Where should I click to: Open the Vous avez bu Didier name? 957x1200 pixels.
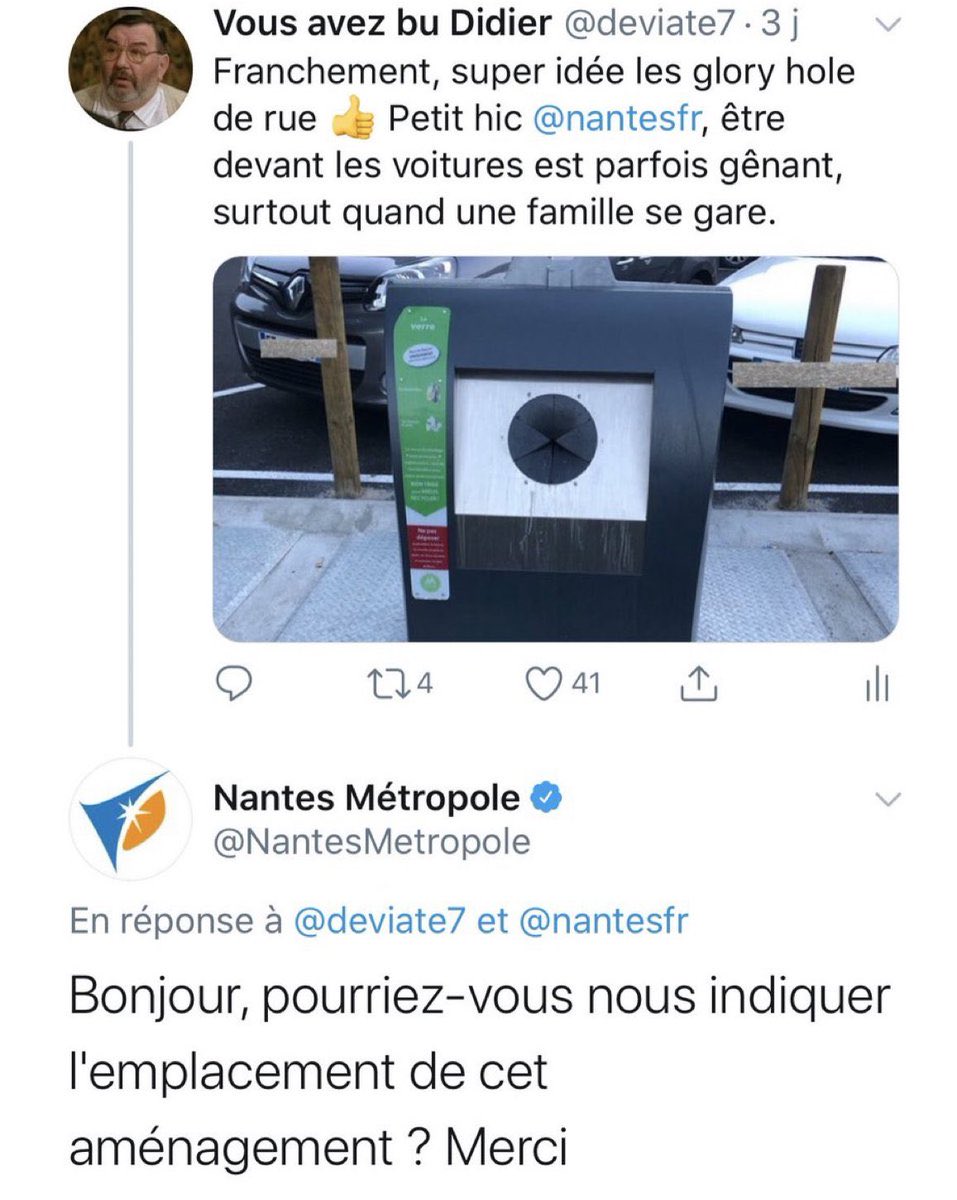383,25
